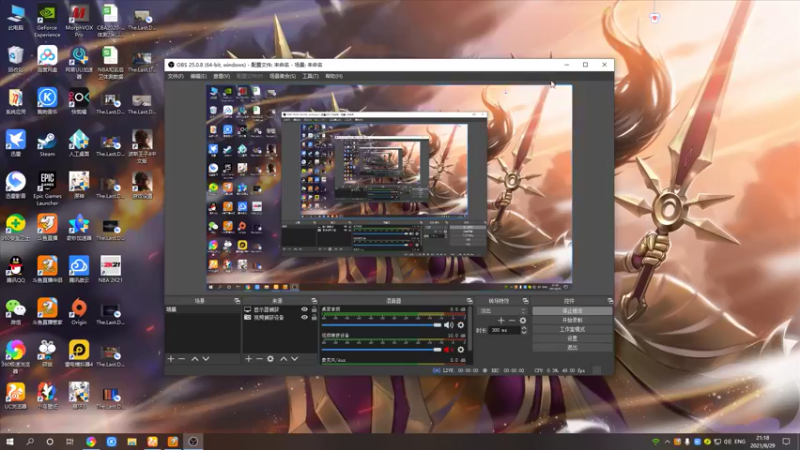Open the Epic Games Launcher desktop icon
This screenshot has width=800, height=450.
pos(47,188)
